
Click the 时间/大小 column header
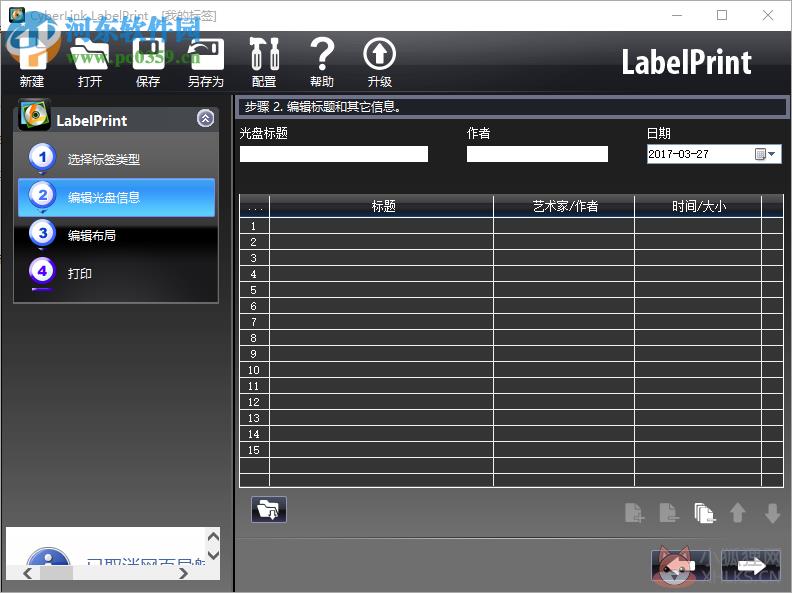point(698,206)
